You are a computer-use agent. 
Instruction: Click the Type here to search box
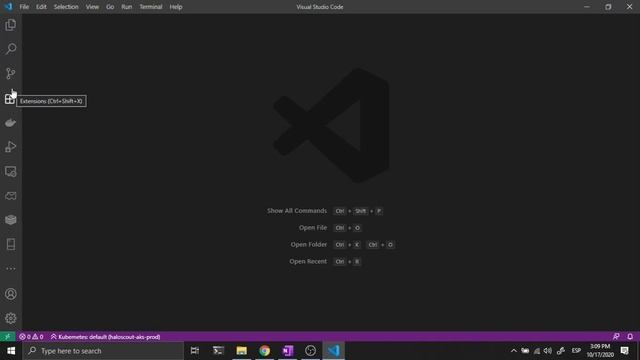click(103, 351)
